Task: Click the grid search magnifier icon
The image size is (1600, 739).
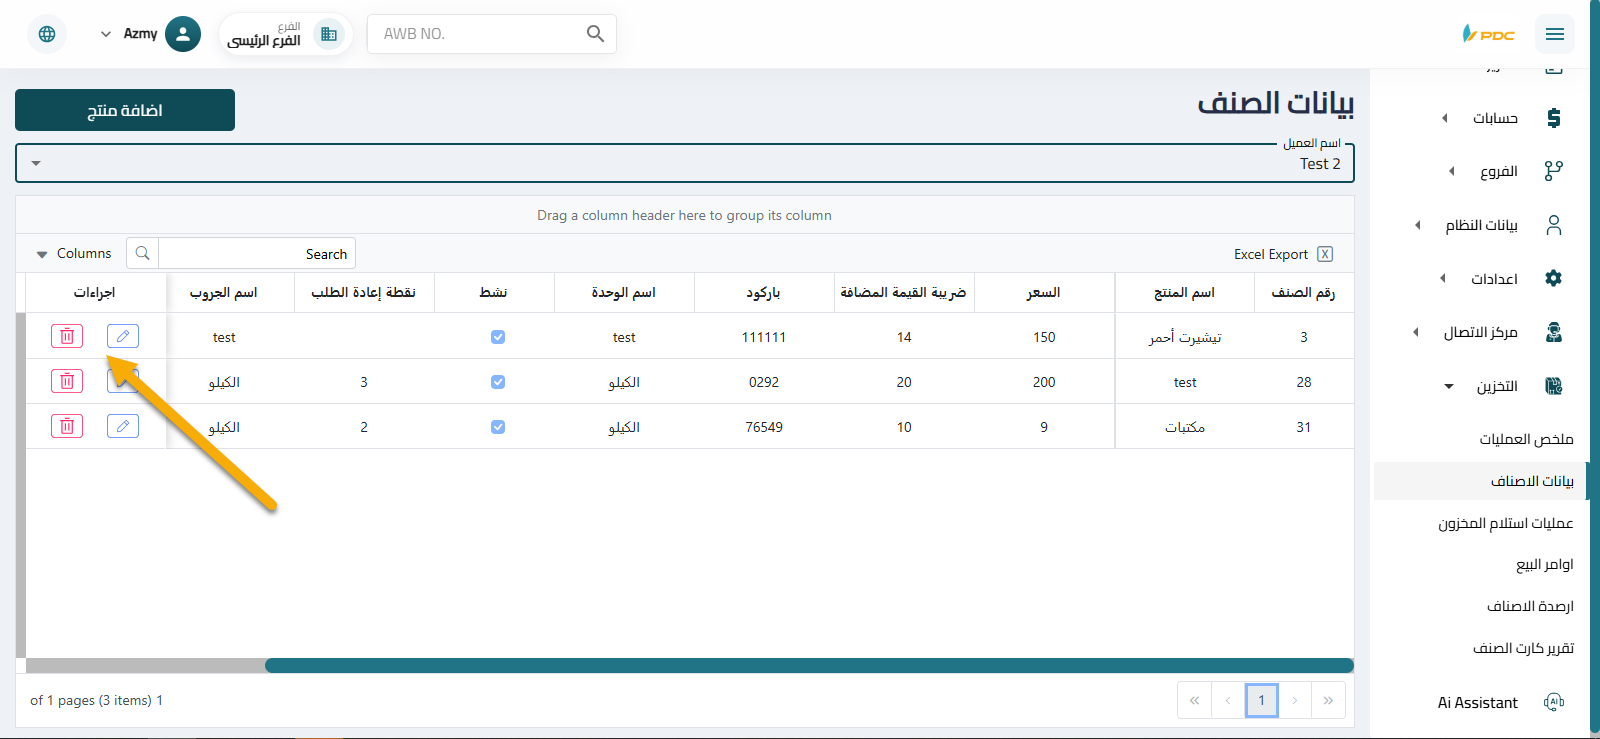Action: 142,253
